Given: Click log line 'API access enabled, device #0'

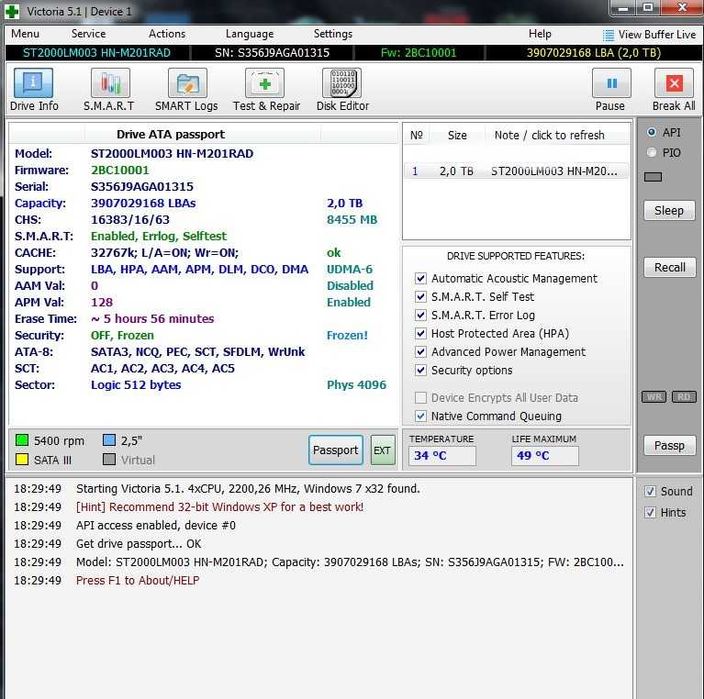Looking at the screenshot, I should click(156, 525).
